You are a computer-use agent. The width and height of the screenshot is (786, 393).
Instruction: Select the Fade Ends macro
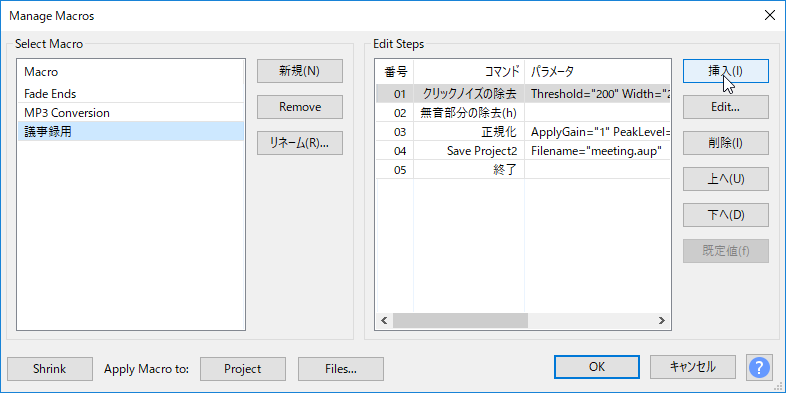[131, 93]
